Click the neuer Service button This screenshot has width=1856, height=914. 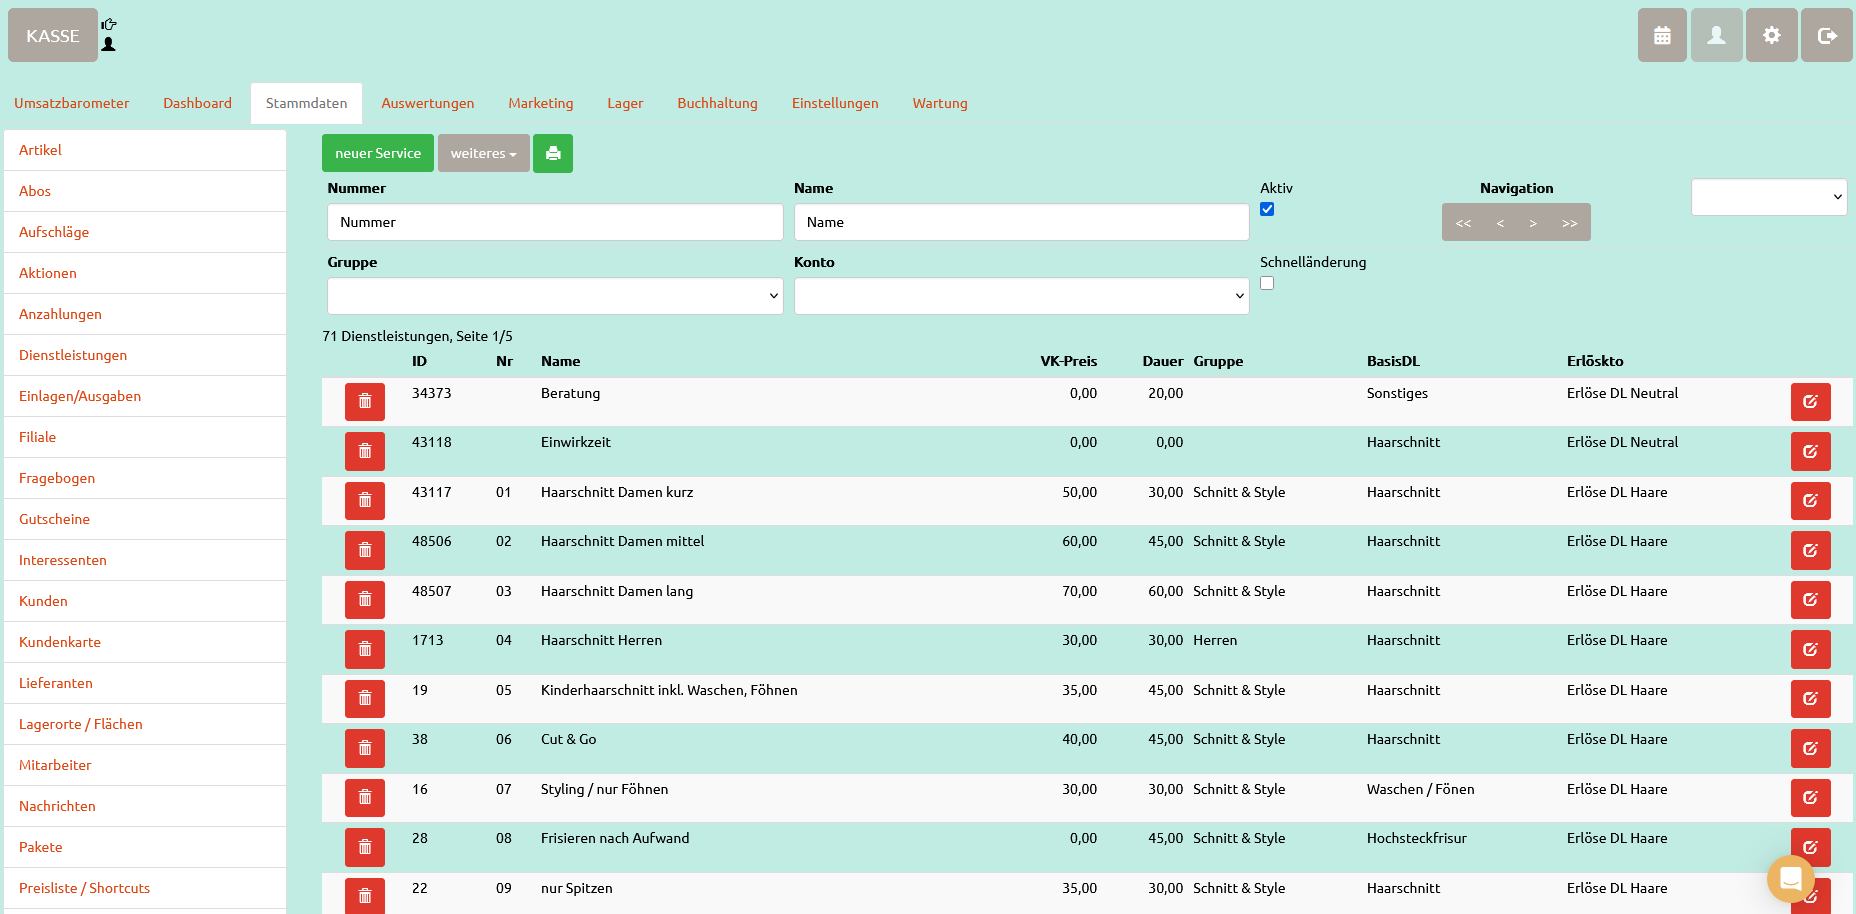tap(377, 153)
